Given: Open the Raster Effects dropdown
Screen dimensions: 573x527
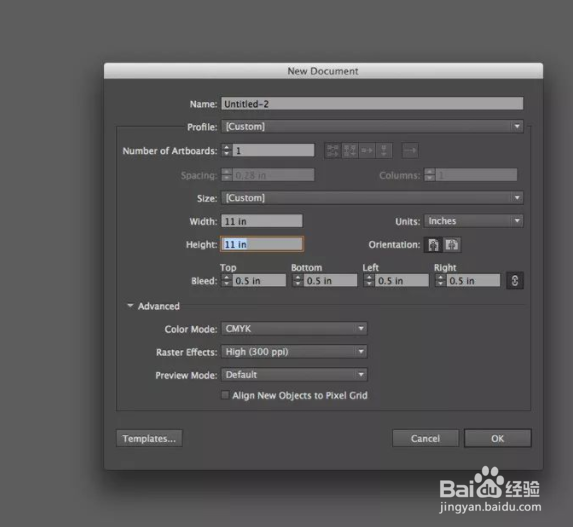Looking at the screenshot, I should pyautogui.click(x=294, y=352).
